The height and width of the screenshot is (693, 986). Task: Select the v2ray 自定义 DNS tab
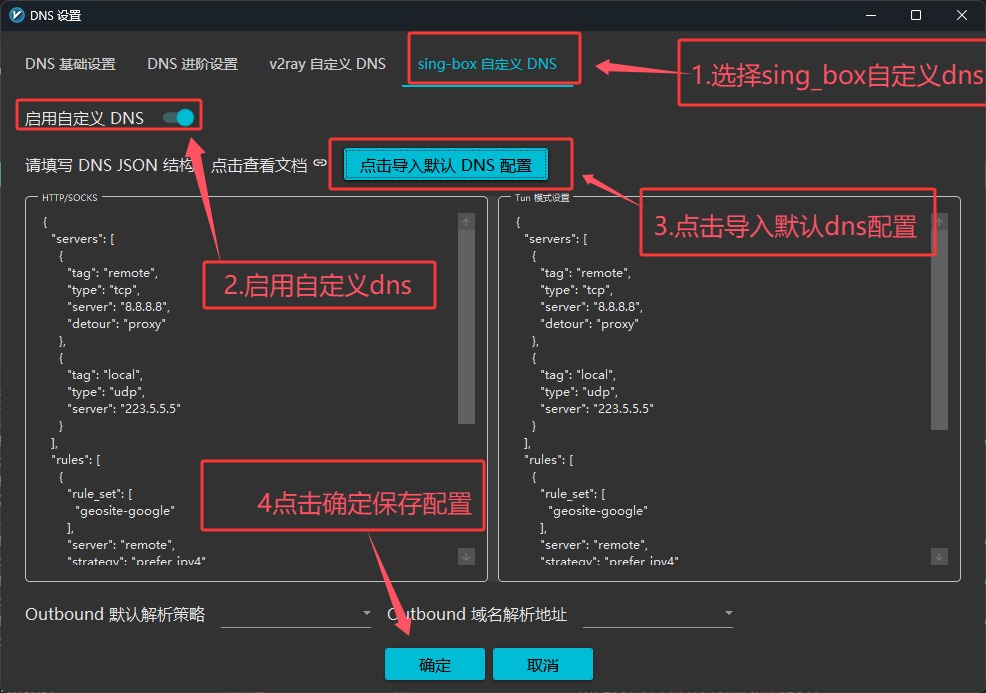click(x=328, y=64)
